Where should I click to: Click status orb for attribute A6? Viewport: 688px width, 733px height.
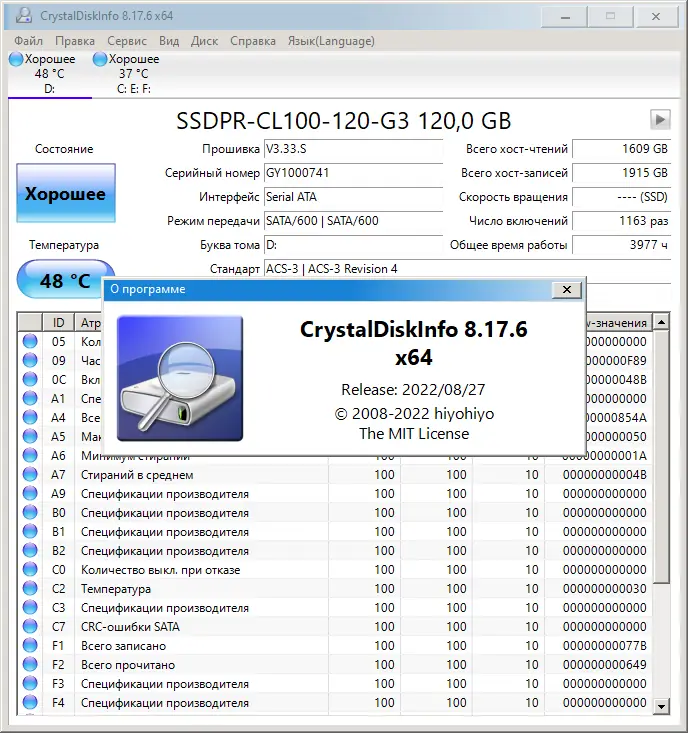click(x=30, y=455)
